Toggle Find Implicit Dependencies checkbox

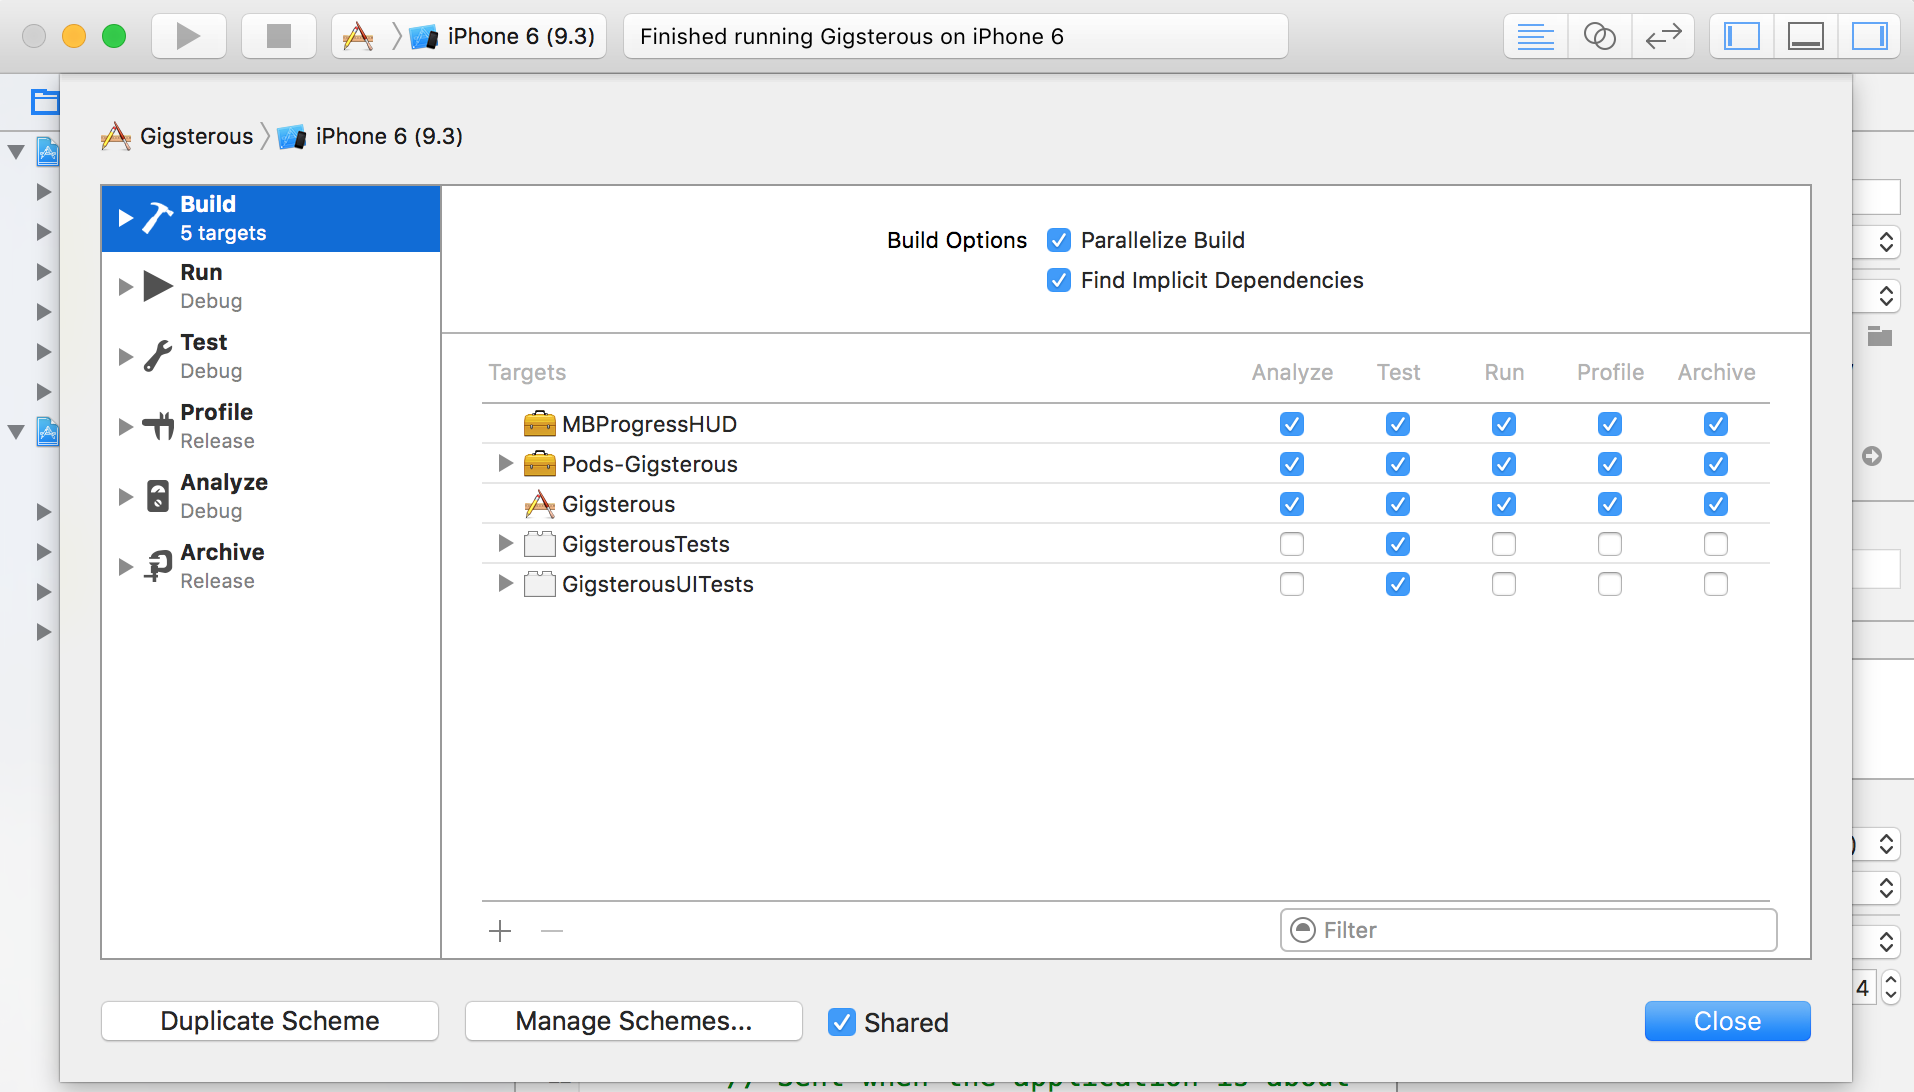1059,280
